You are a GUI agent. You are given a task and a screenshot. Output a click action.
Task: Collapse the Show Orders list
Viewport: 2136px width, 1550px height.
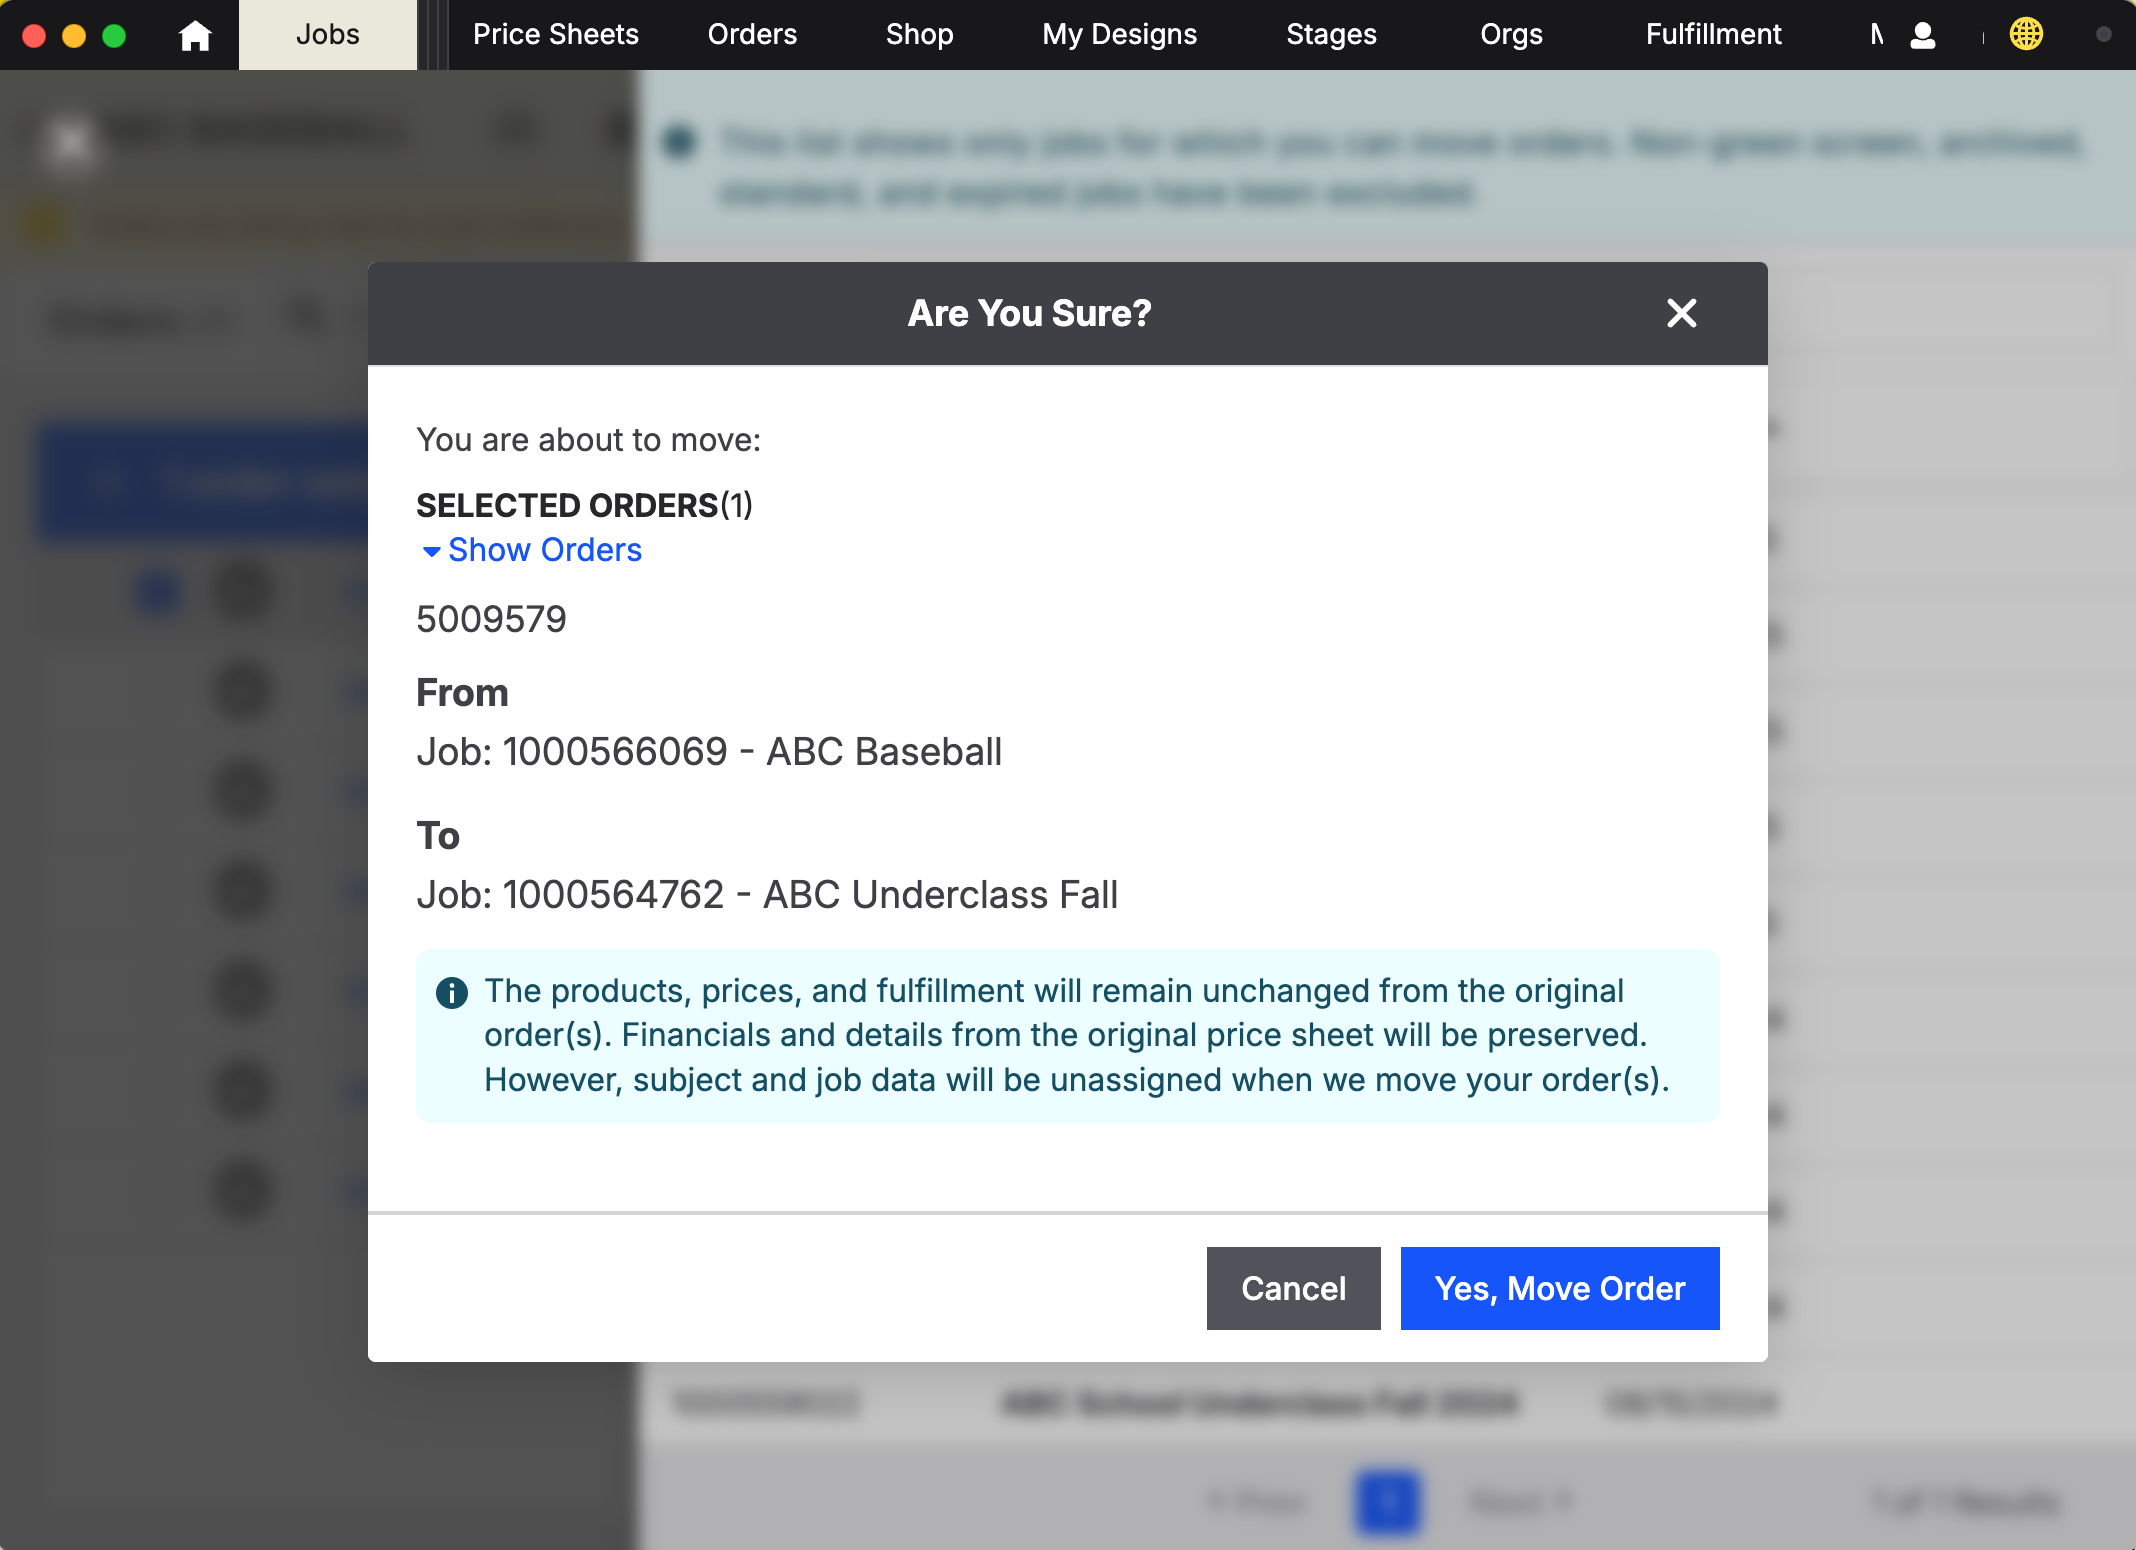pyautogui.click(x=544, y=550)
